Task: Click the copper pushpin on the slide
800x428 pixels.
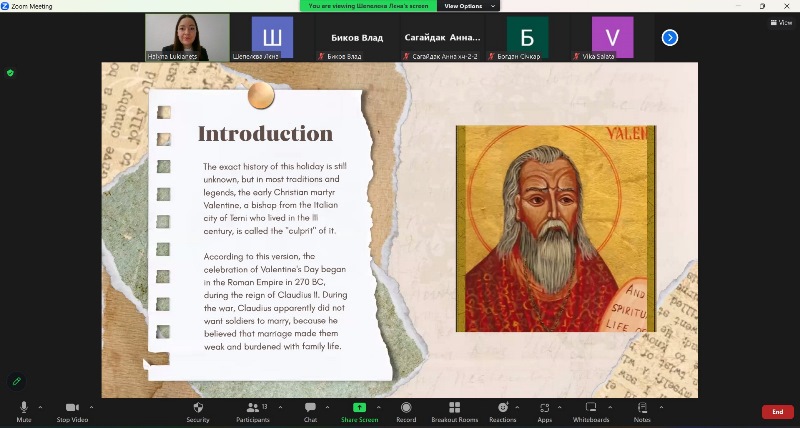Action: (261, 95)
